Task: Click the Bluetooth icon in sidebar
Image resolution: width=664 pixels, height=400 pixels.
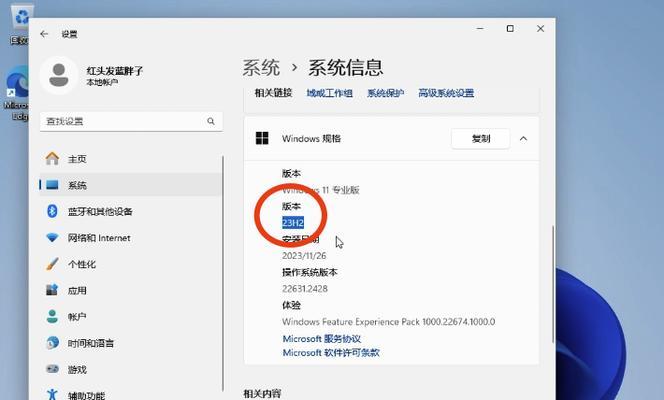Action: (52, 211)
